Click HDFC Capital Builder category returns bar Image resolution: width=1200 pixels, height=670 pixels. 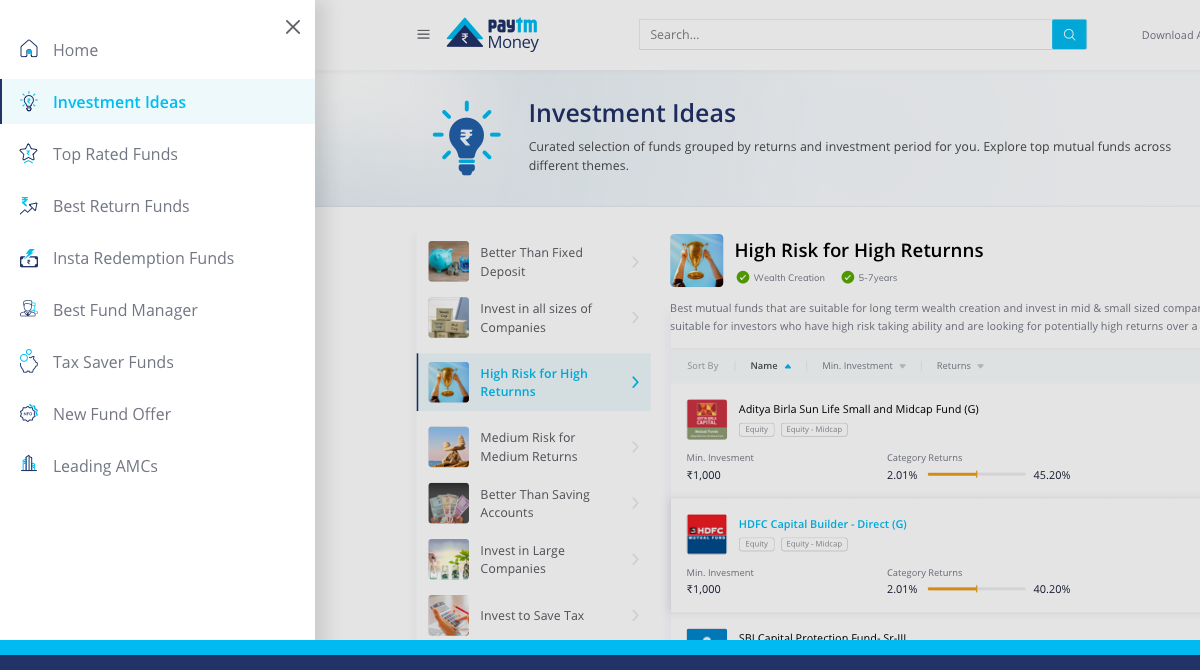click(x=976, y=589)
